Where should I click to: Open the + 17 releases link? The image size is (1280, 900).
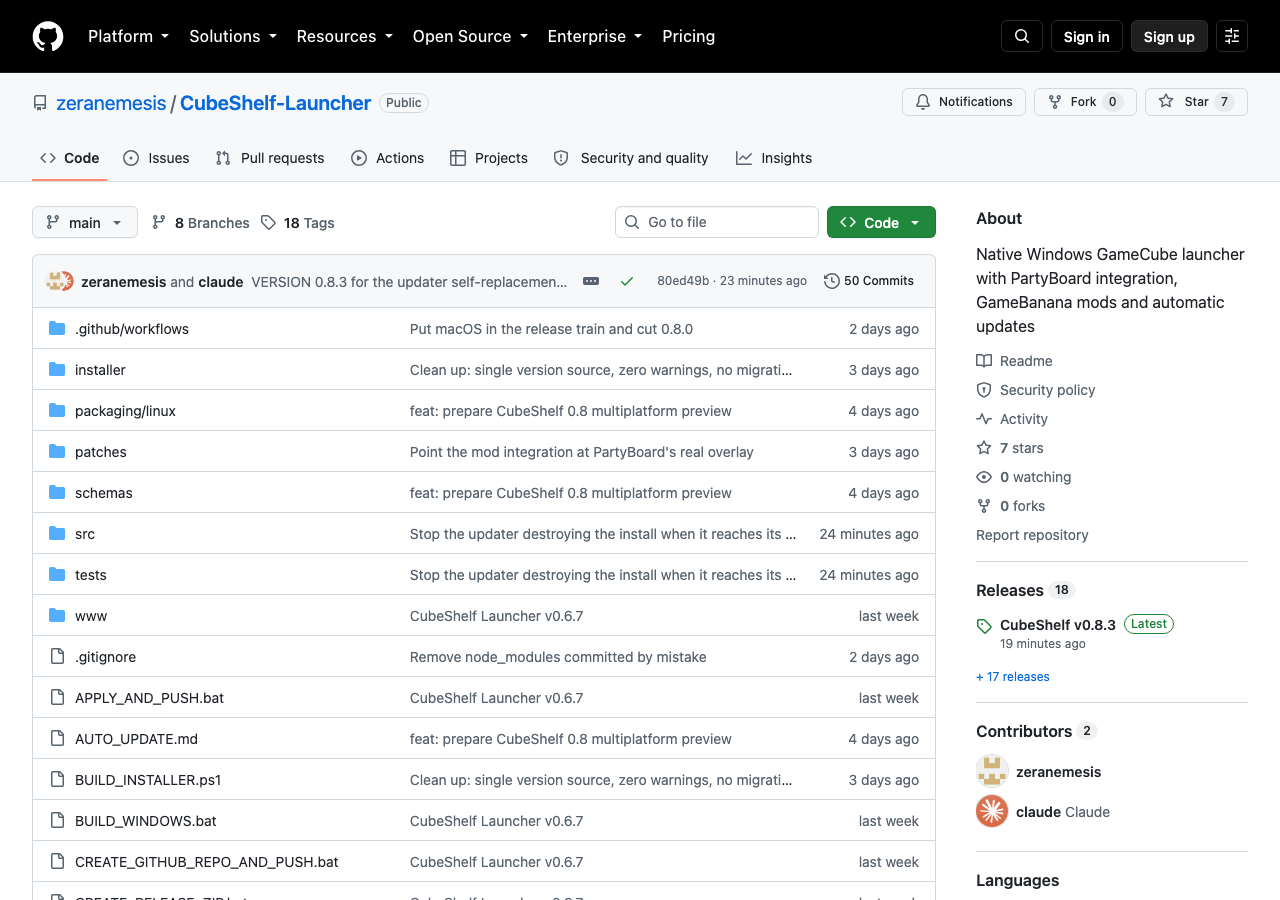(1013, 677)
